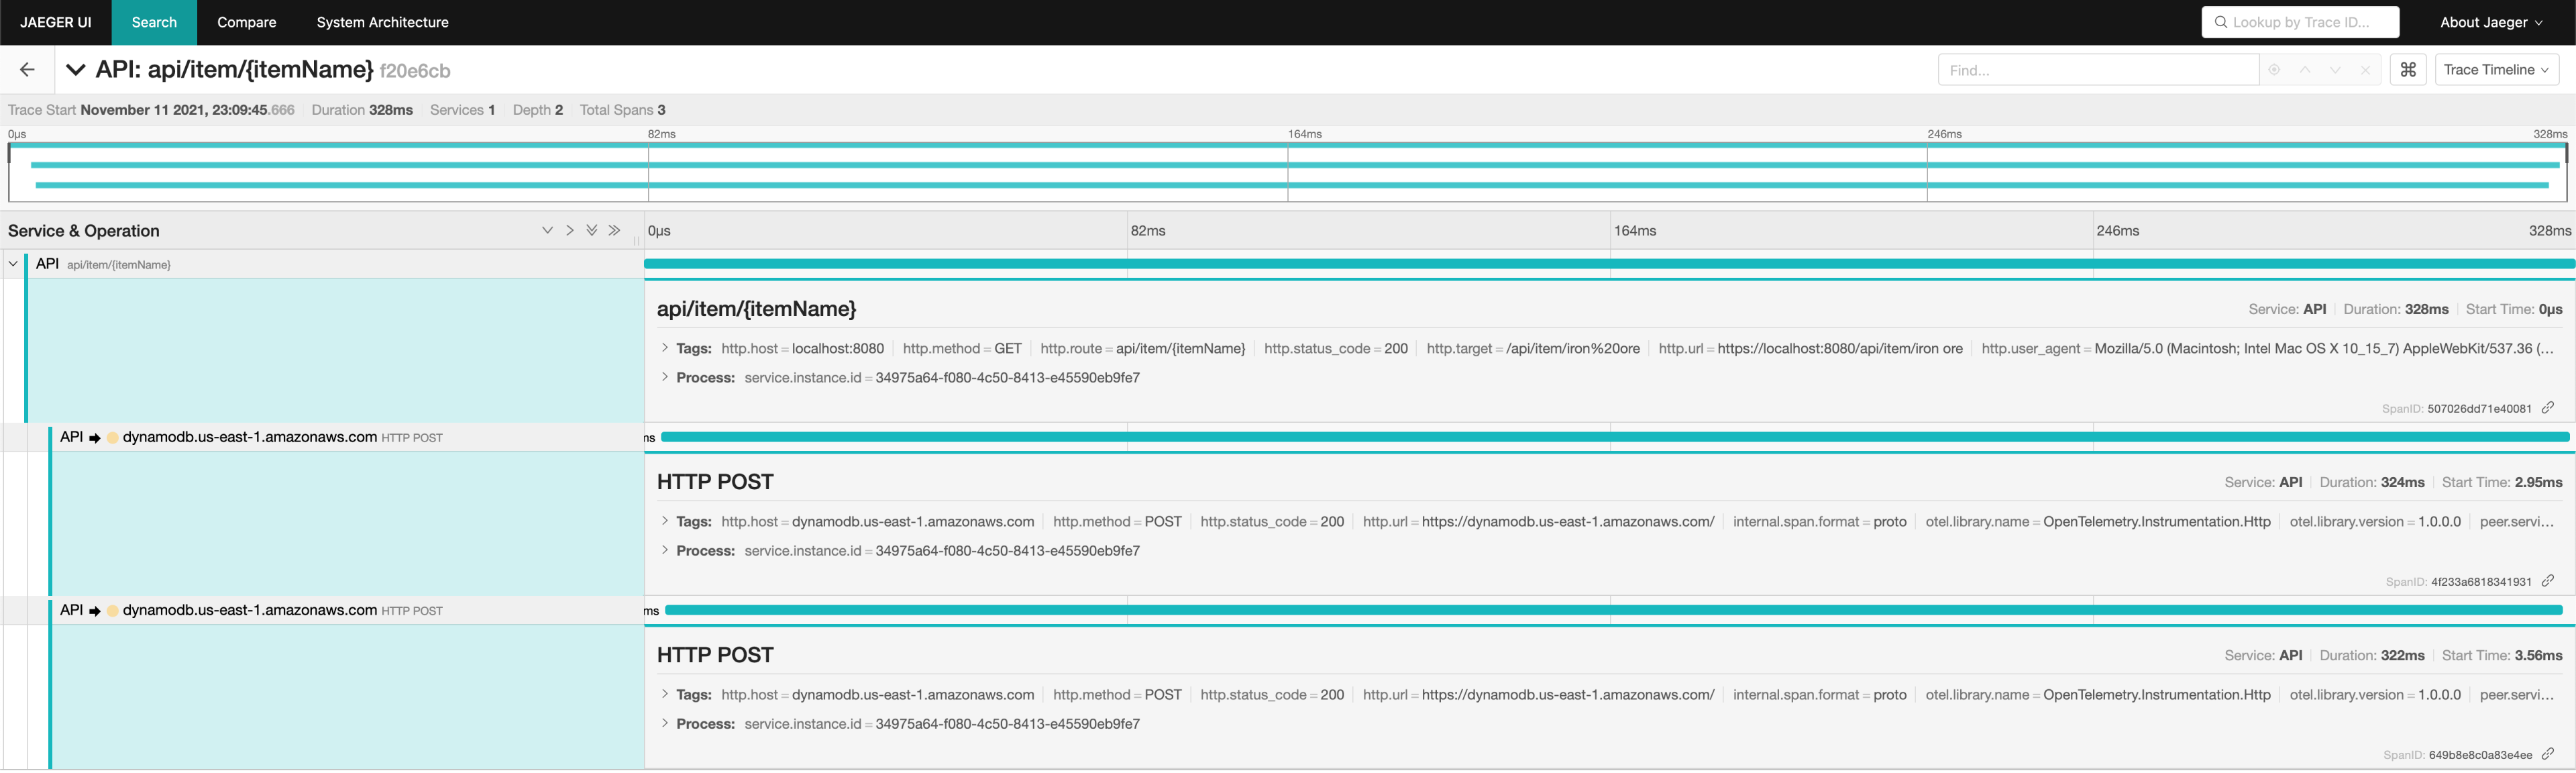This screenshot has width=2576, height=773.
Task: Open the System Architecture tab
Action: [381, 23]
